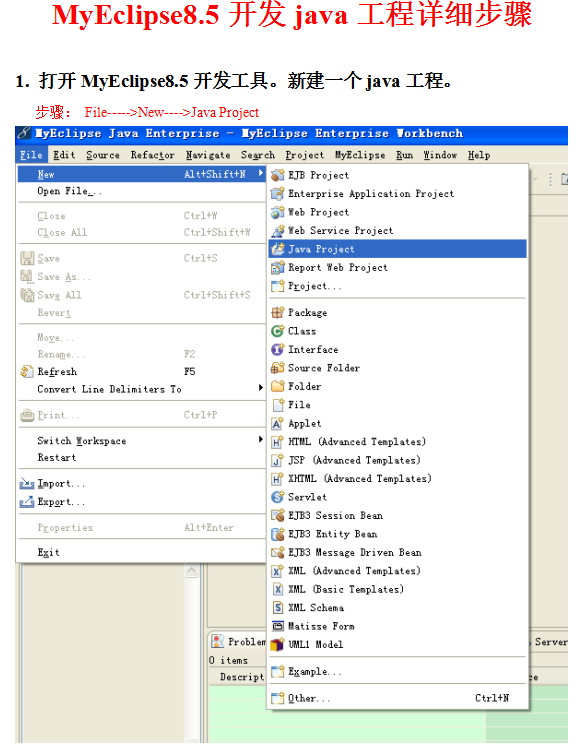Click the EJB Project icon

click(278, 175)
